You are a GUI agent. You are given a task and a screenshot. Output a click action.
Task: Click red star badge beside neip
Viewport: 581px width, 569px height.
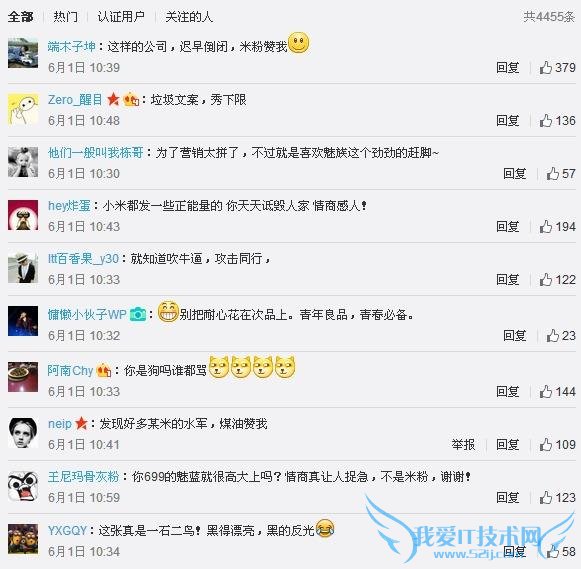(81, 423)
